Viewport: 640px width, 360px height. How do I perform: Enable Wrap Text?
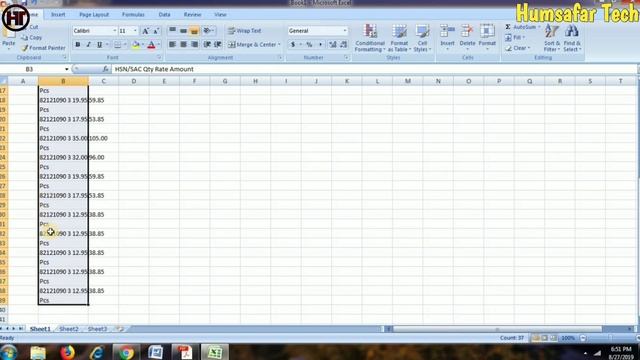tap(244, 31)
